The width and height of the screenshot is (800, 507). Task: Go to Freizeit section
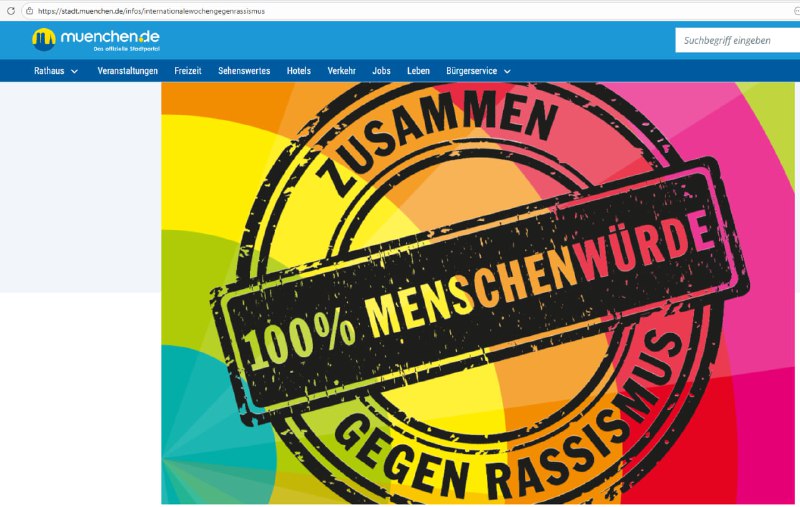pos(188,71)
